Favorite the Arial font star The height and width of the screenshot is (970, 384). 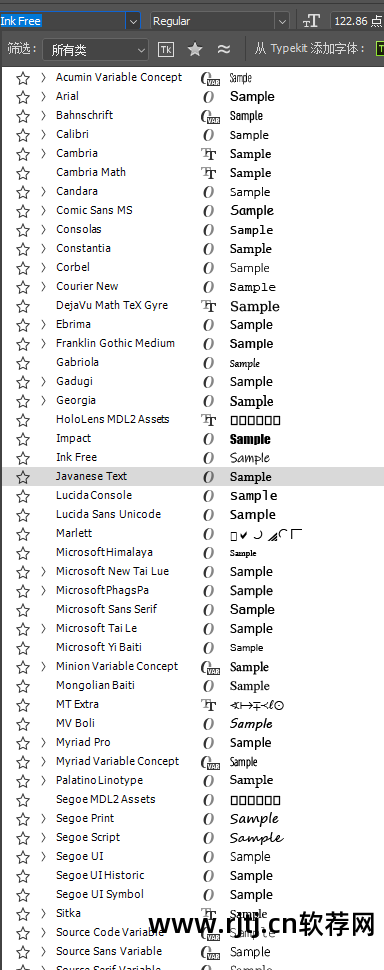click(23, 97)
